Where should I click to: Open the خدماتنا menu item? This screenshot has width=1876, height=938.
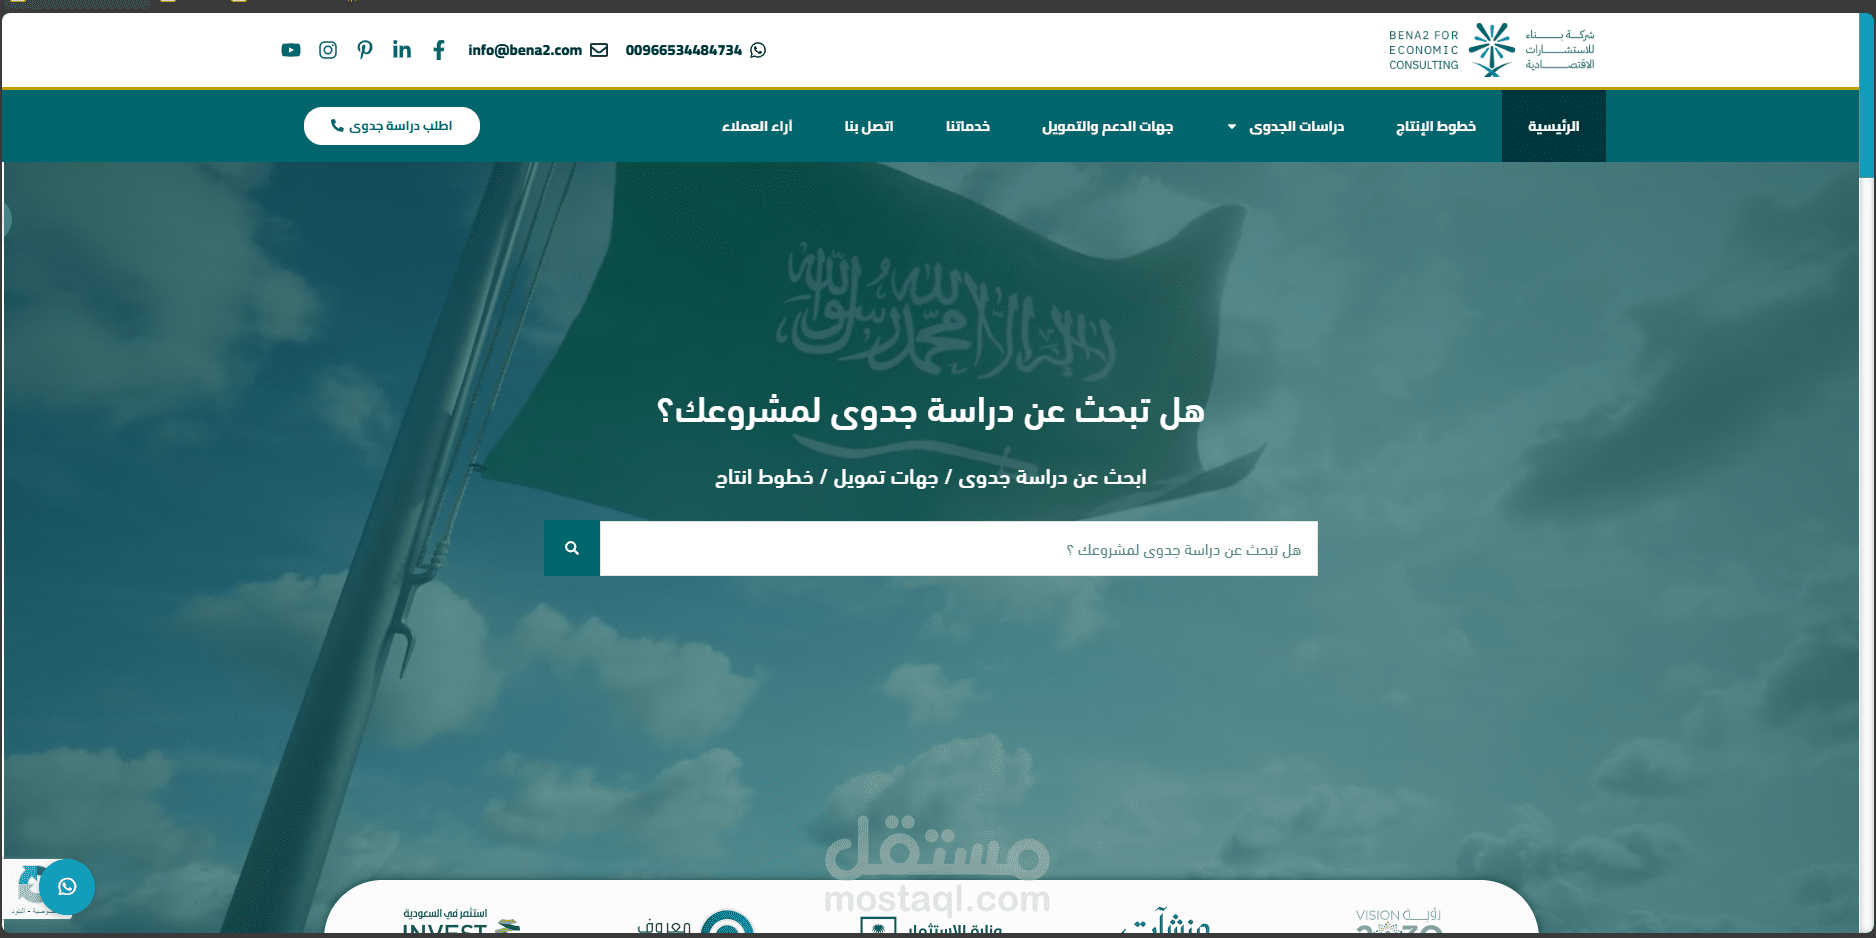[x=968, y=126]
